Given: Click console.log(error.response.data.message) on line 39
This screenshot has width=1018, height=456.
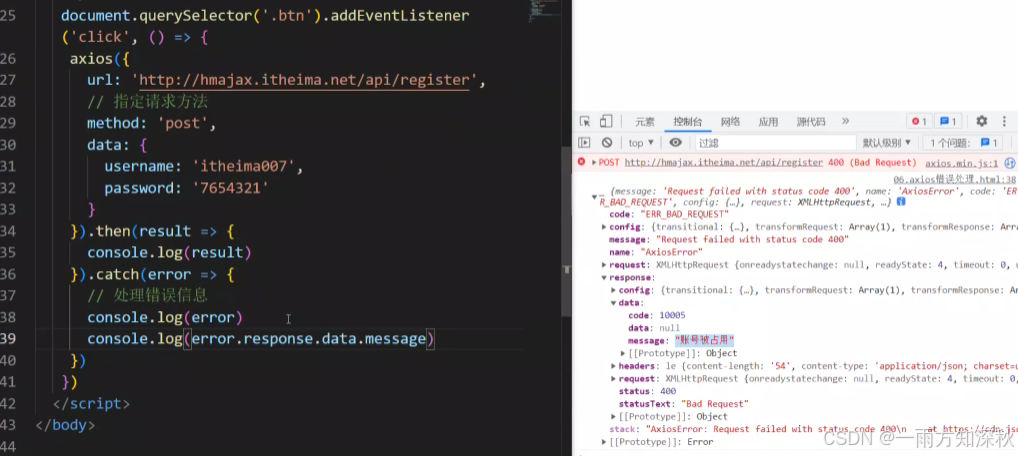Looking at the screenshot, I should coord(261,338).
